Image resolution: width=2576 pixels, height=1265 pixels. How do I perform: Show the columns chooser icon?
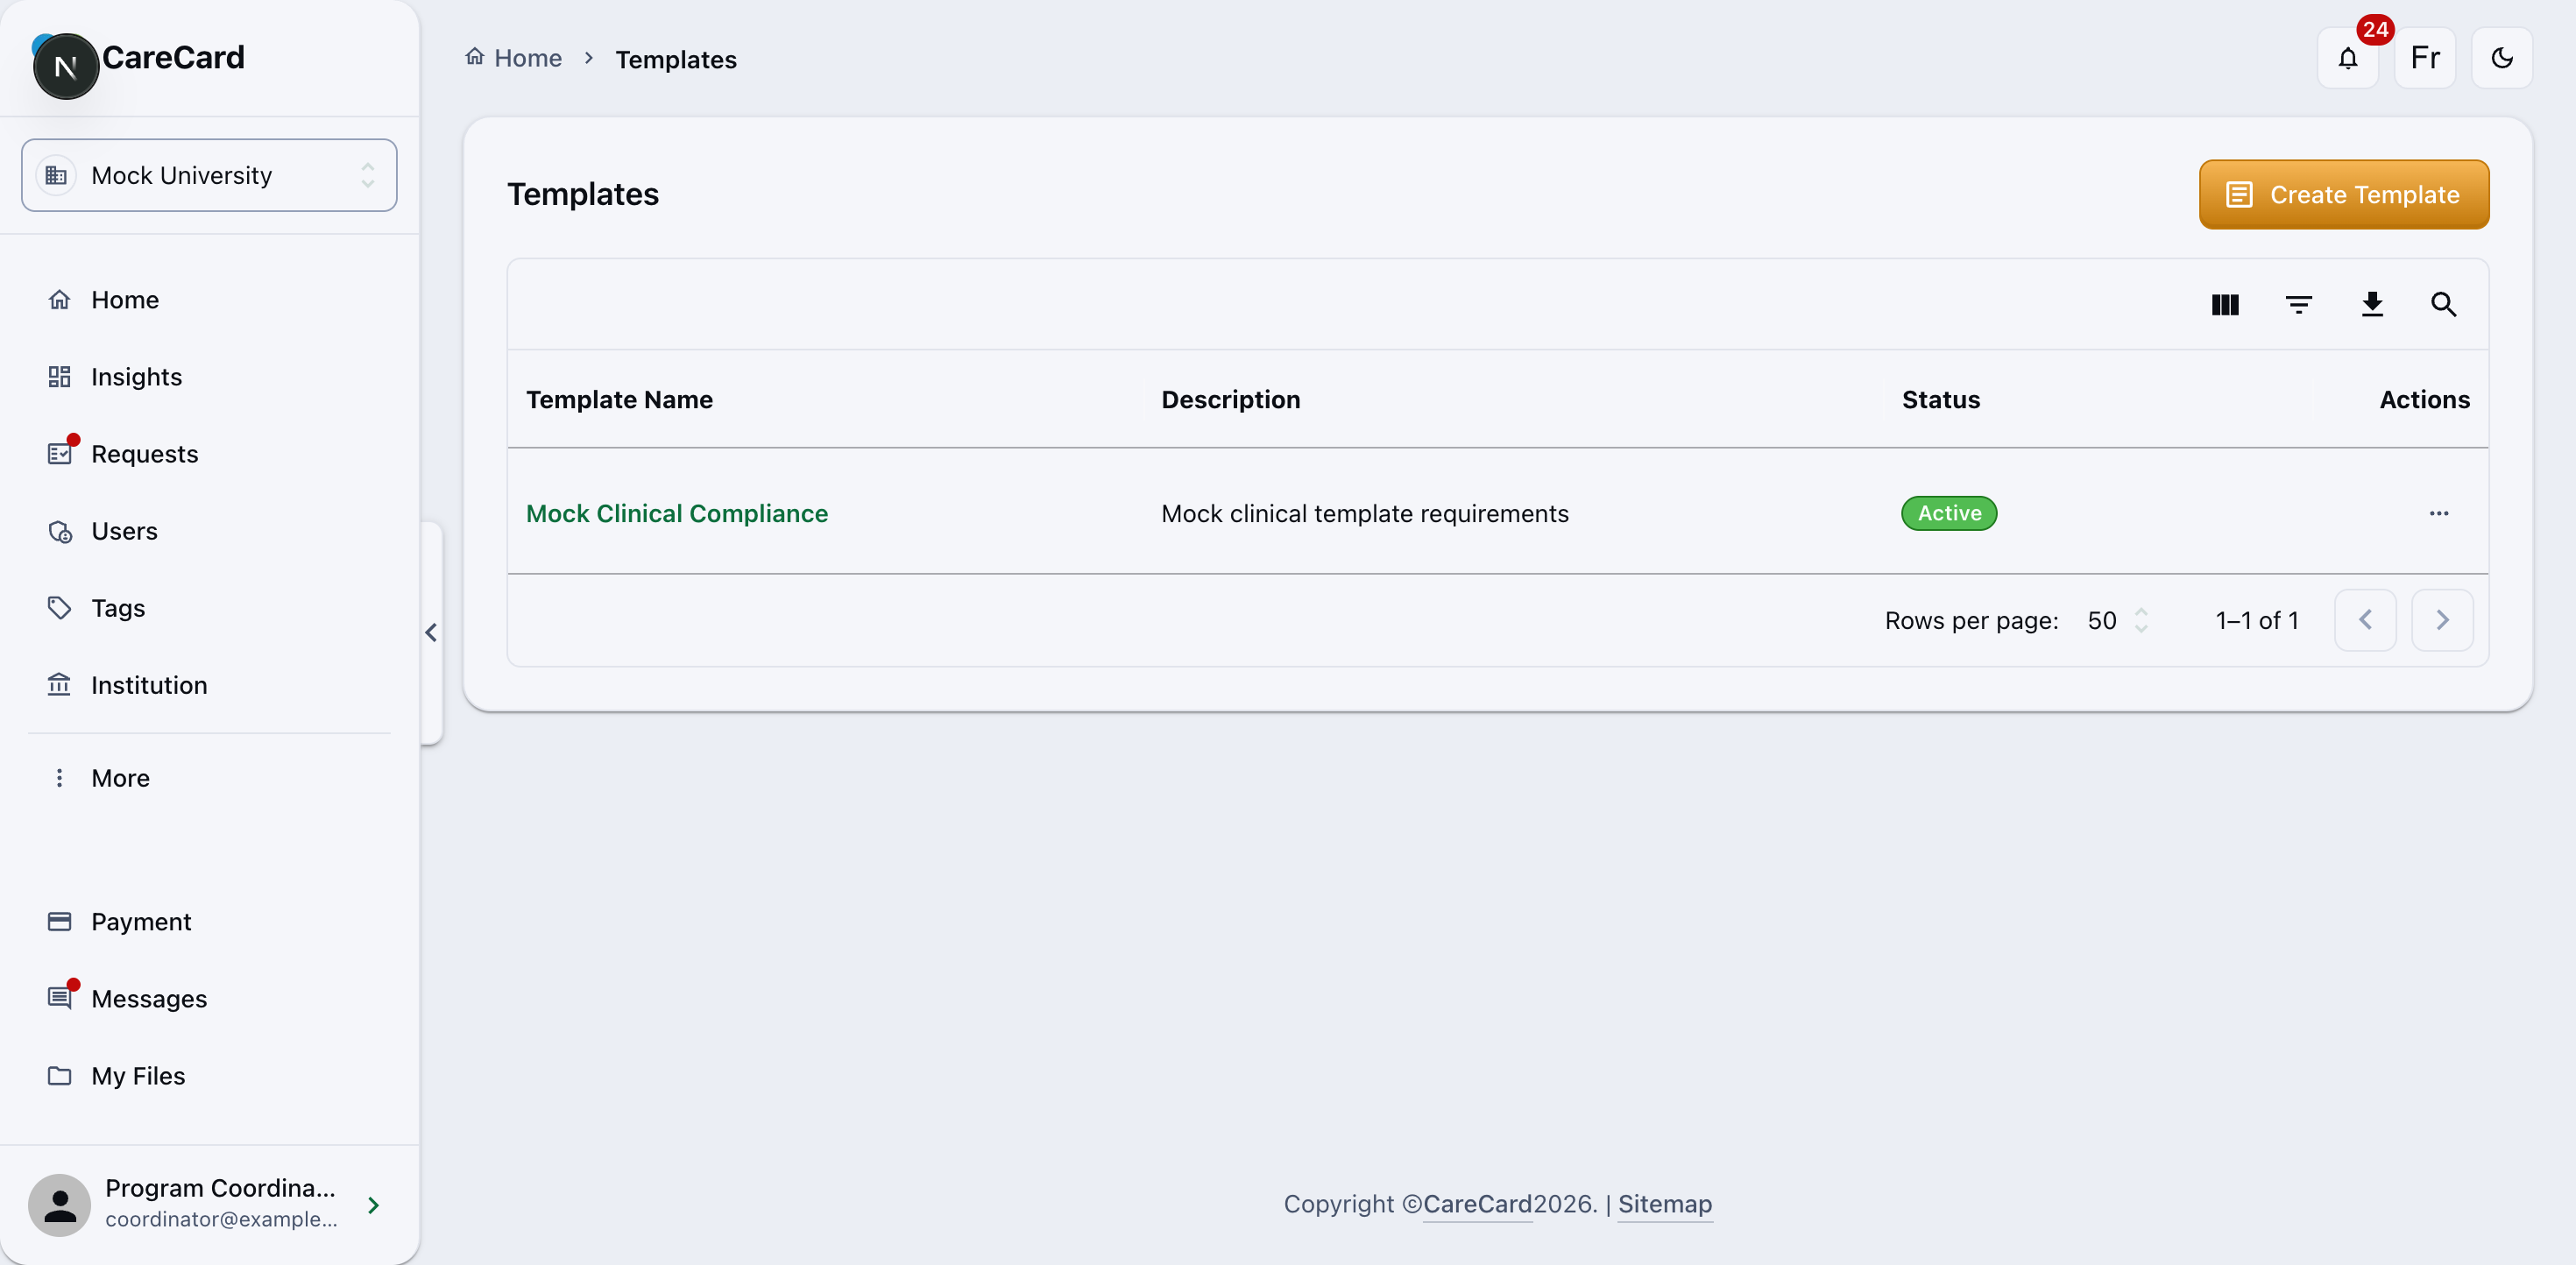[x=2224, y=304]
